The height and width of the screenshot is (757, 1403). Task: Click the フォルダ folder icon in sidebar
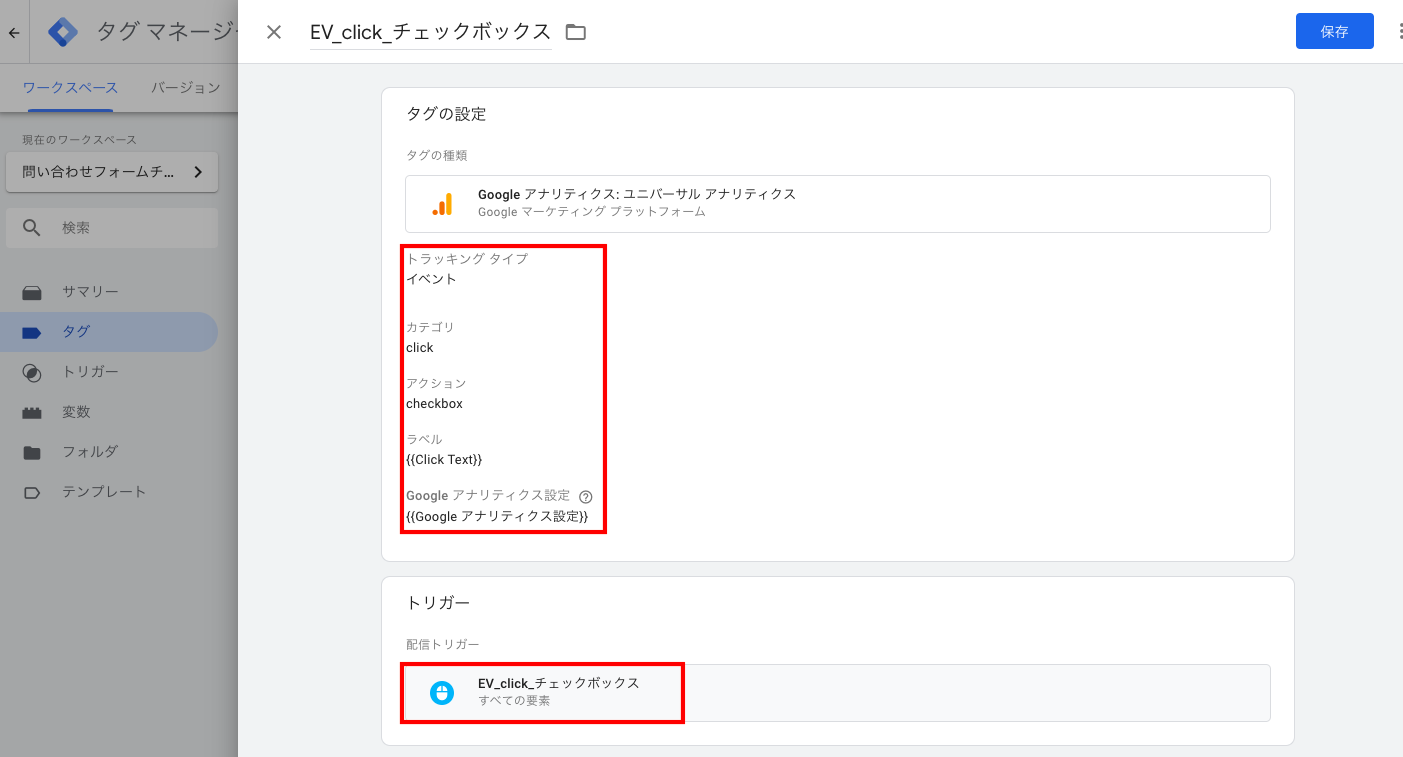pos(32,452)
